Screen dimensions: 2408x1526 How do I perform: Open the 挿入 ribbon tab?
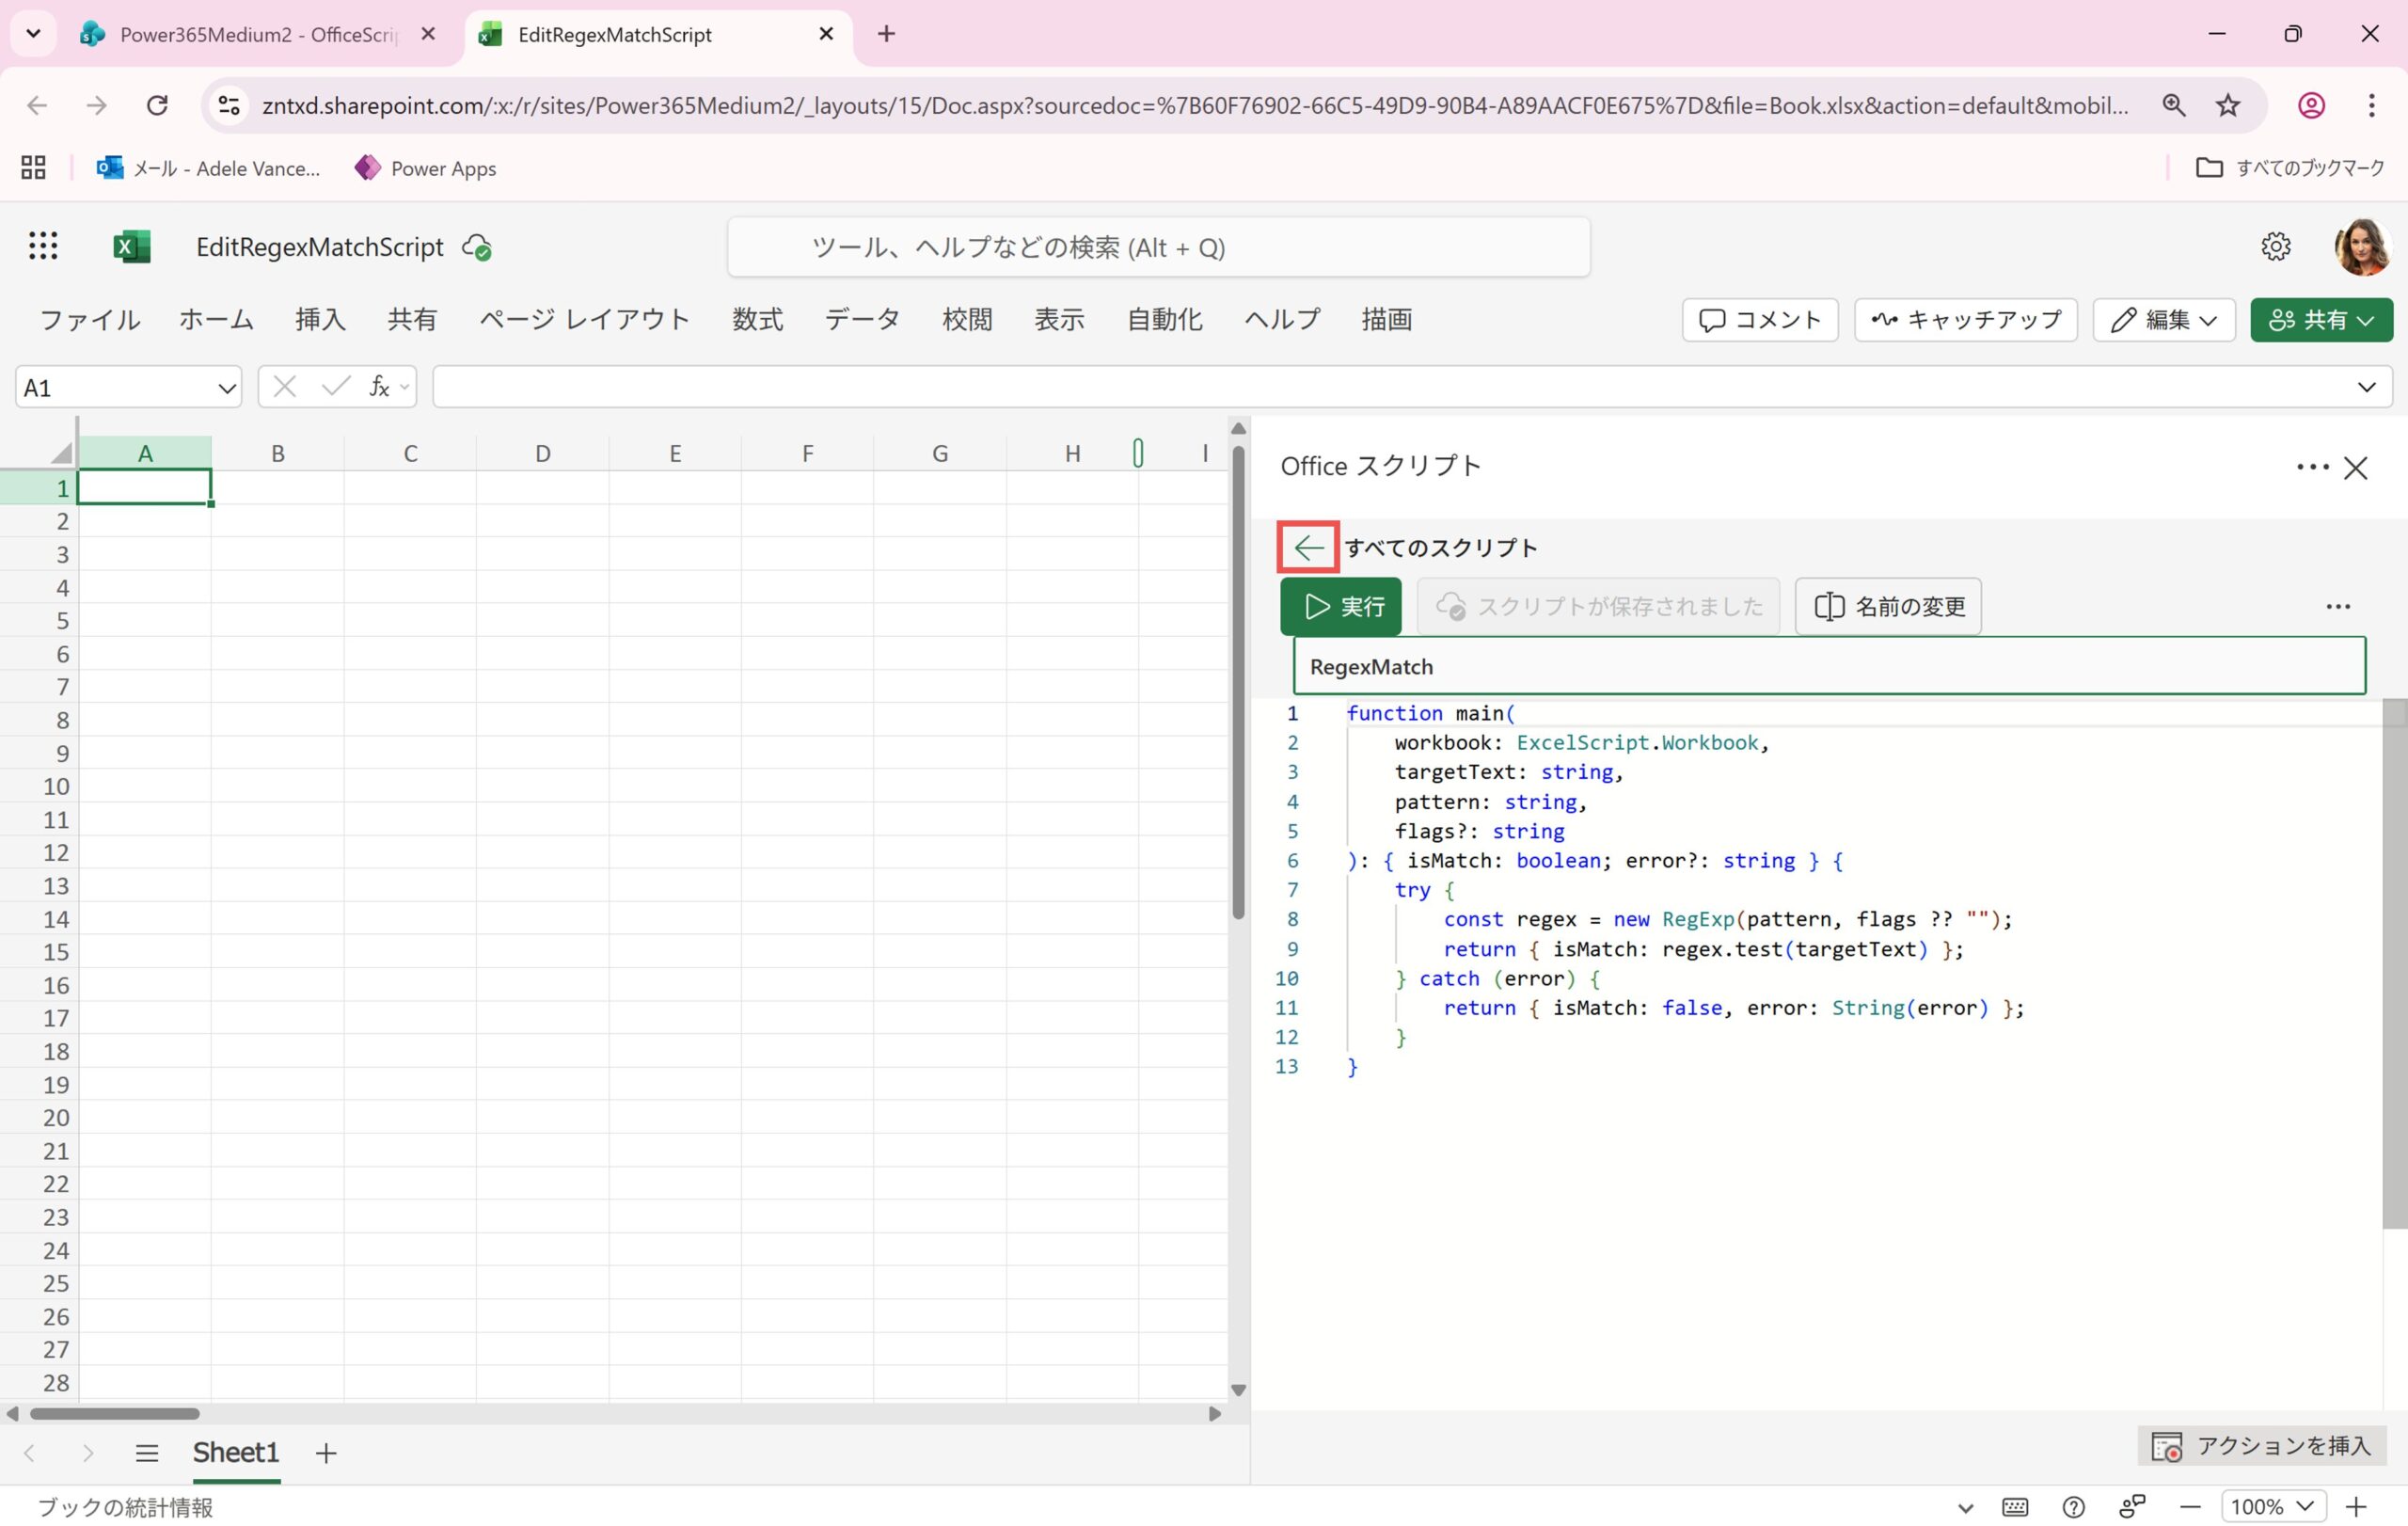tap(320, 320)
